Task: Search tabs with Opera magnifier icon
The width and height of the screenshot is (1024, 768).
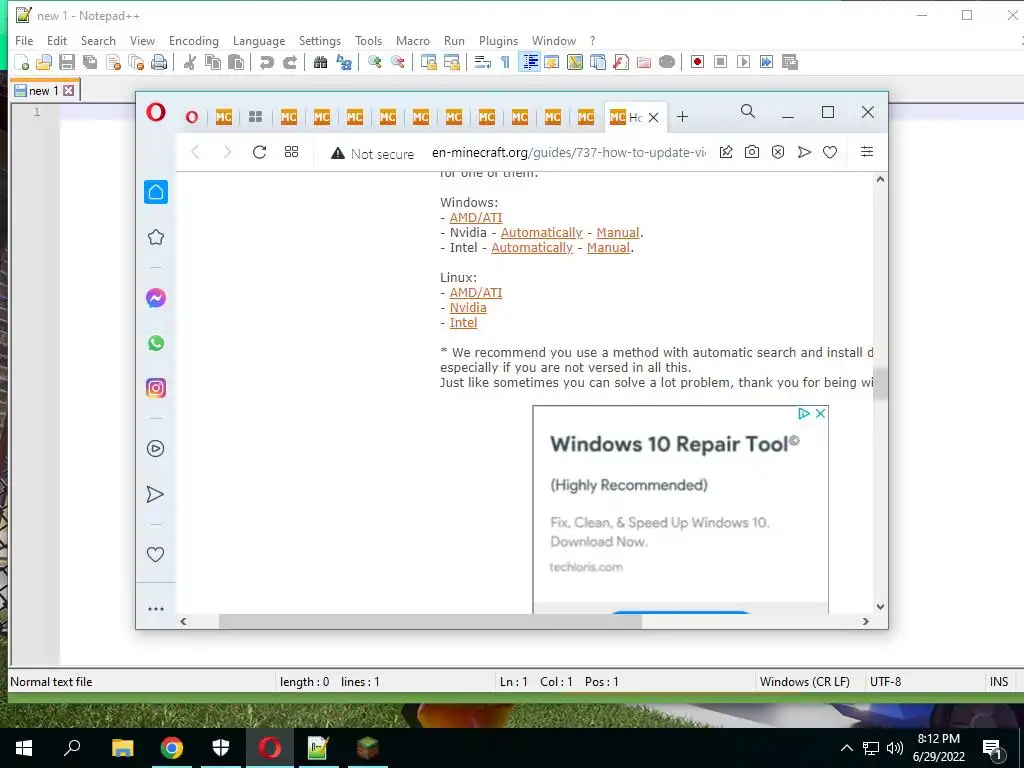Action: pyautogui.click(x=748, y=112)
